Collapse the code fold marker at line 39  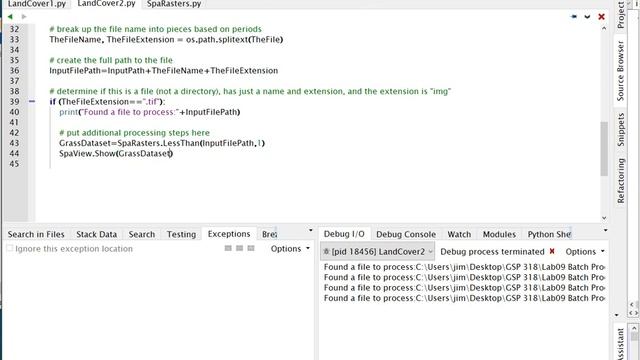(32, 101)
